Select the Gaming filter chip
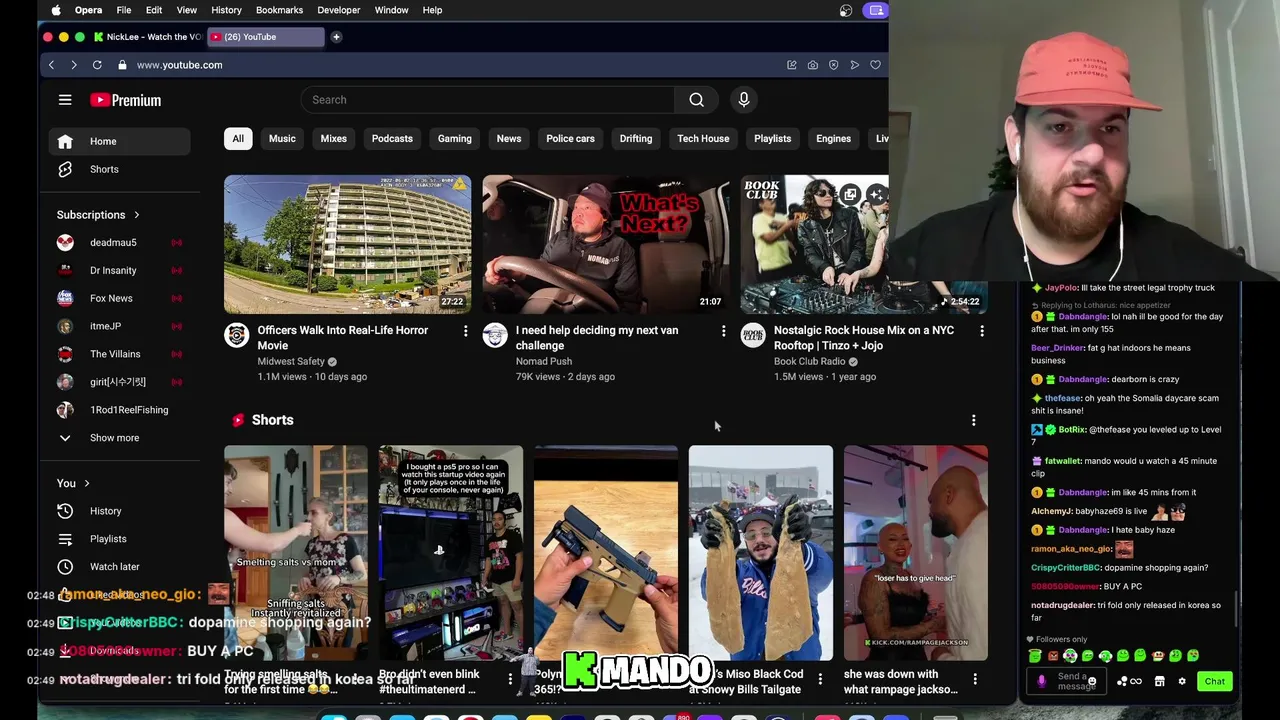 [454, 139]
